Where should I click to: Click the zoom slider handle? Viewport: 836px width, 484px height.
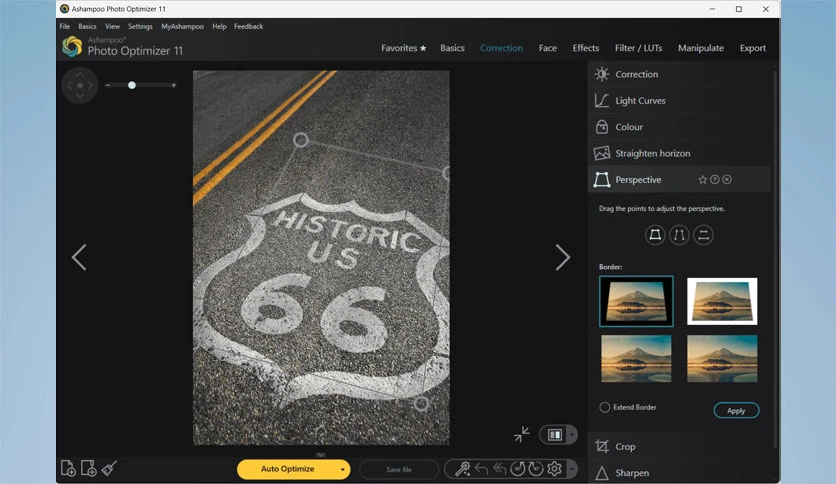132,85
